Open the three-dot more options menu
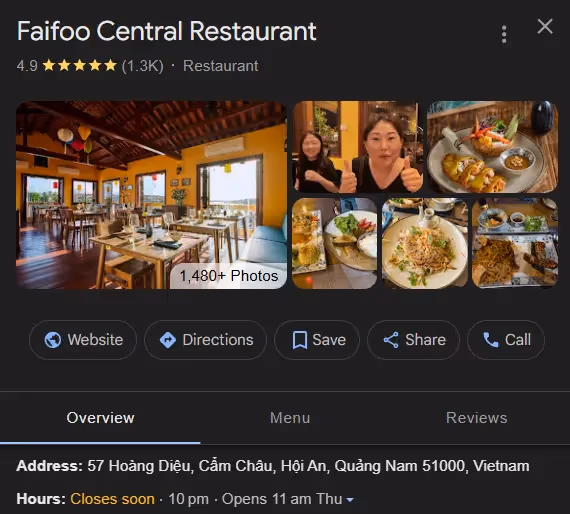Screen dimensions: 570x514 tap(504, 35)
